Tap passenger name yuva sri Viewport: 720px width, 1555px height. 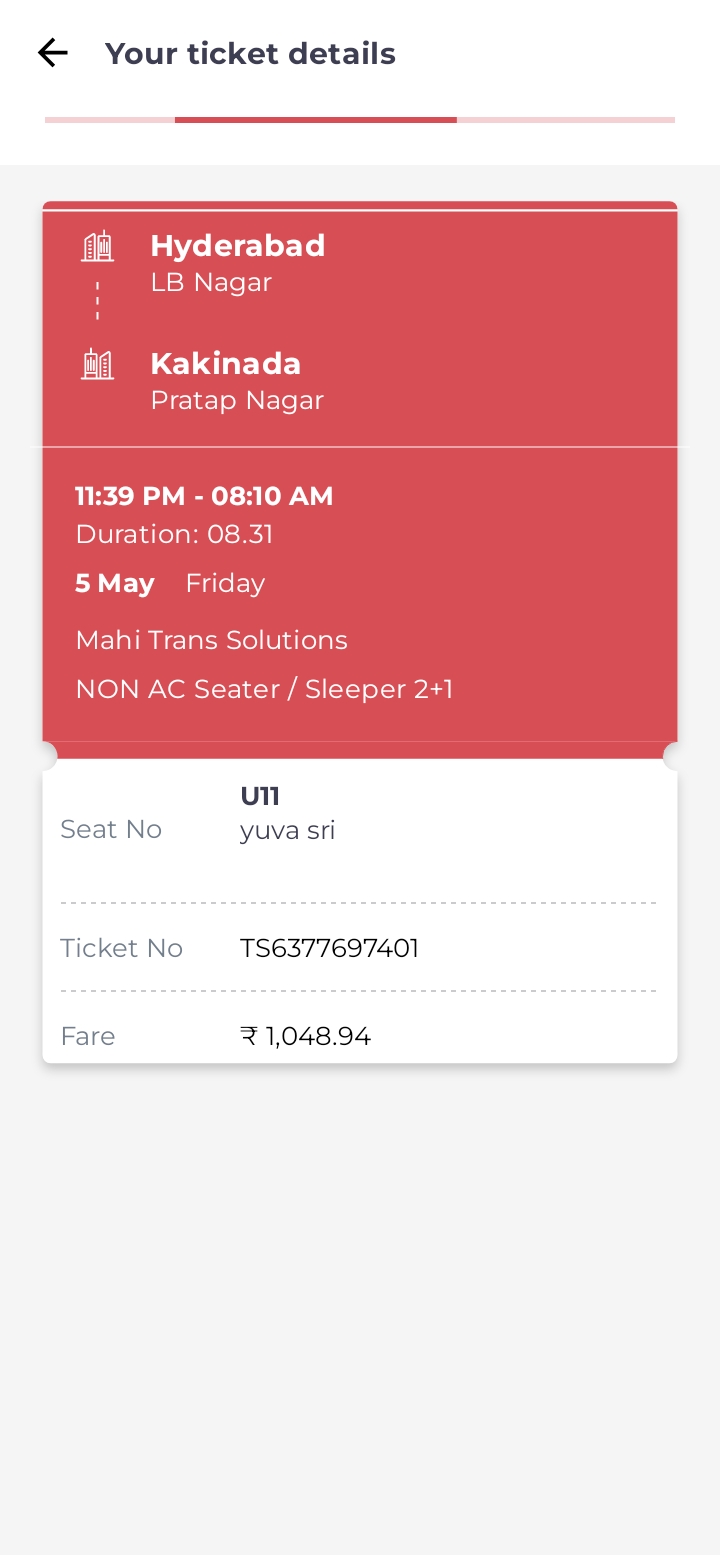pos(287,830)
